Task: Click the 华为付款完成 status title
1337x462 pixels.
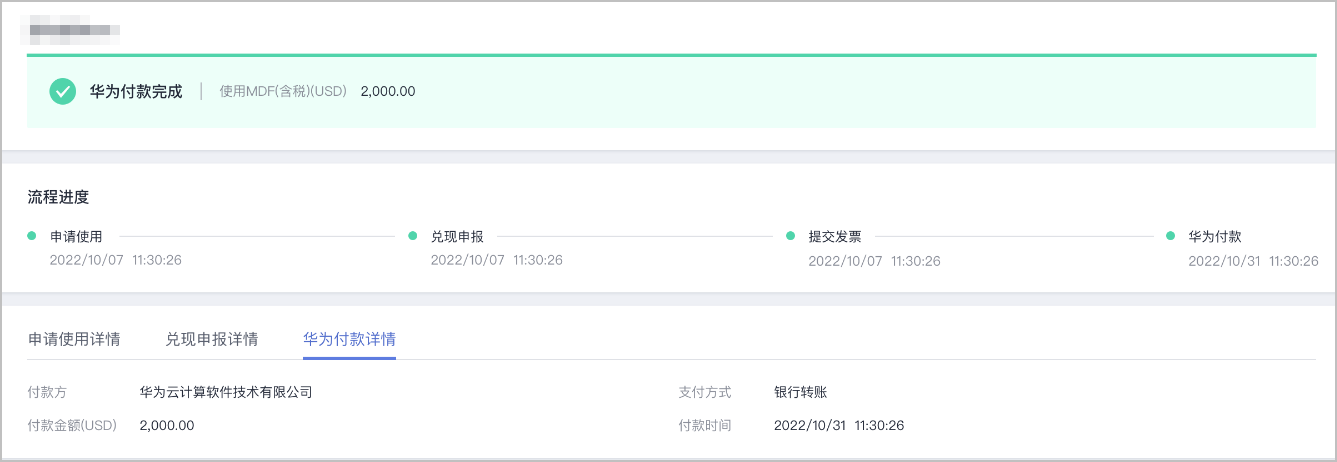Action: click(136, 91)
